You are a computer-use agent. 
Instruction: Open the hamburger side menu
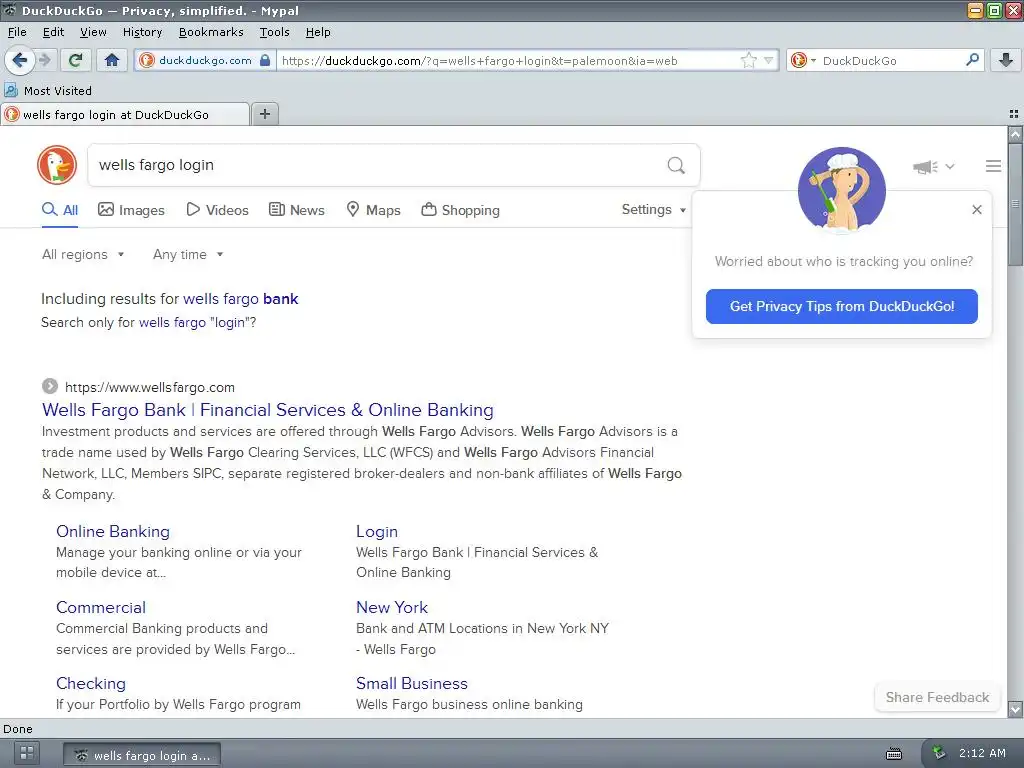click(x=993, y=166)
